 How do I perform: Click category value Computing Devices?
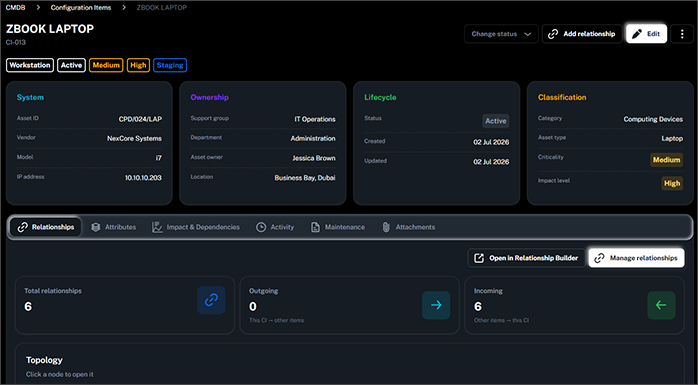653,119
